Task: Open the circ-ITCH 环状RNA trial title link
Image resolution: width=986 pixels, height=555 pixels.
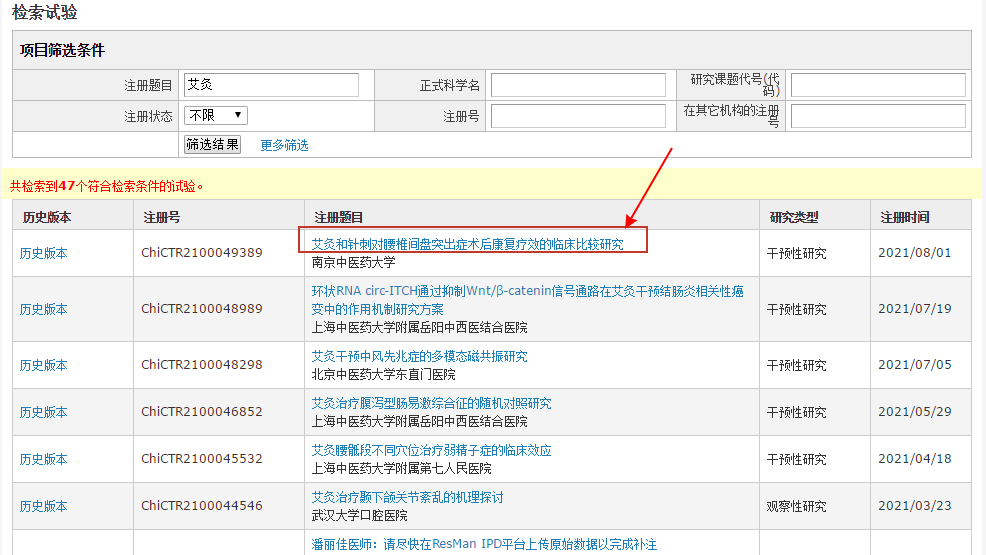Action: [527, 300]
